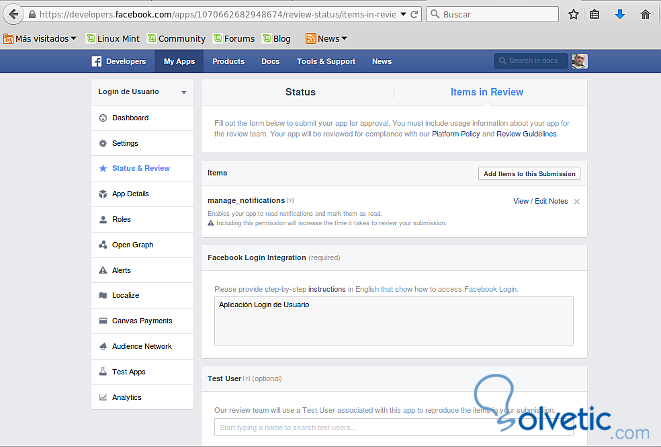This screenshot has width=661, height=447.
Task: Click the App Details cube icon
Action: 103,194
